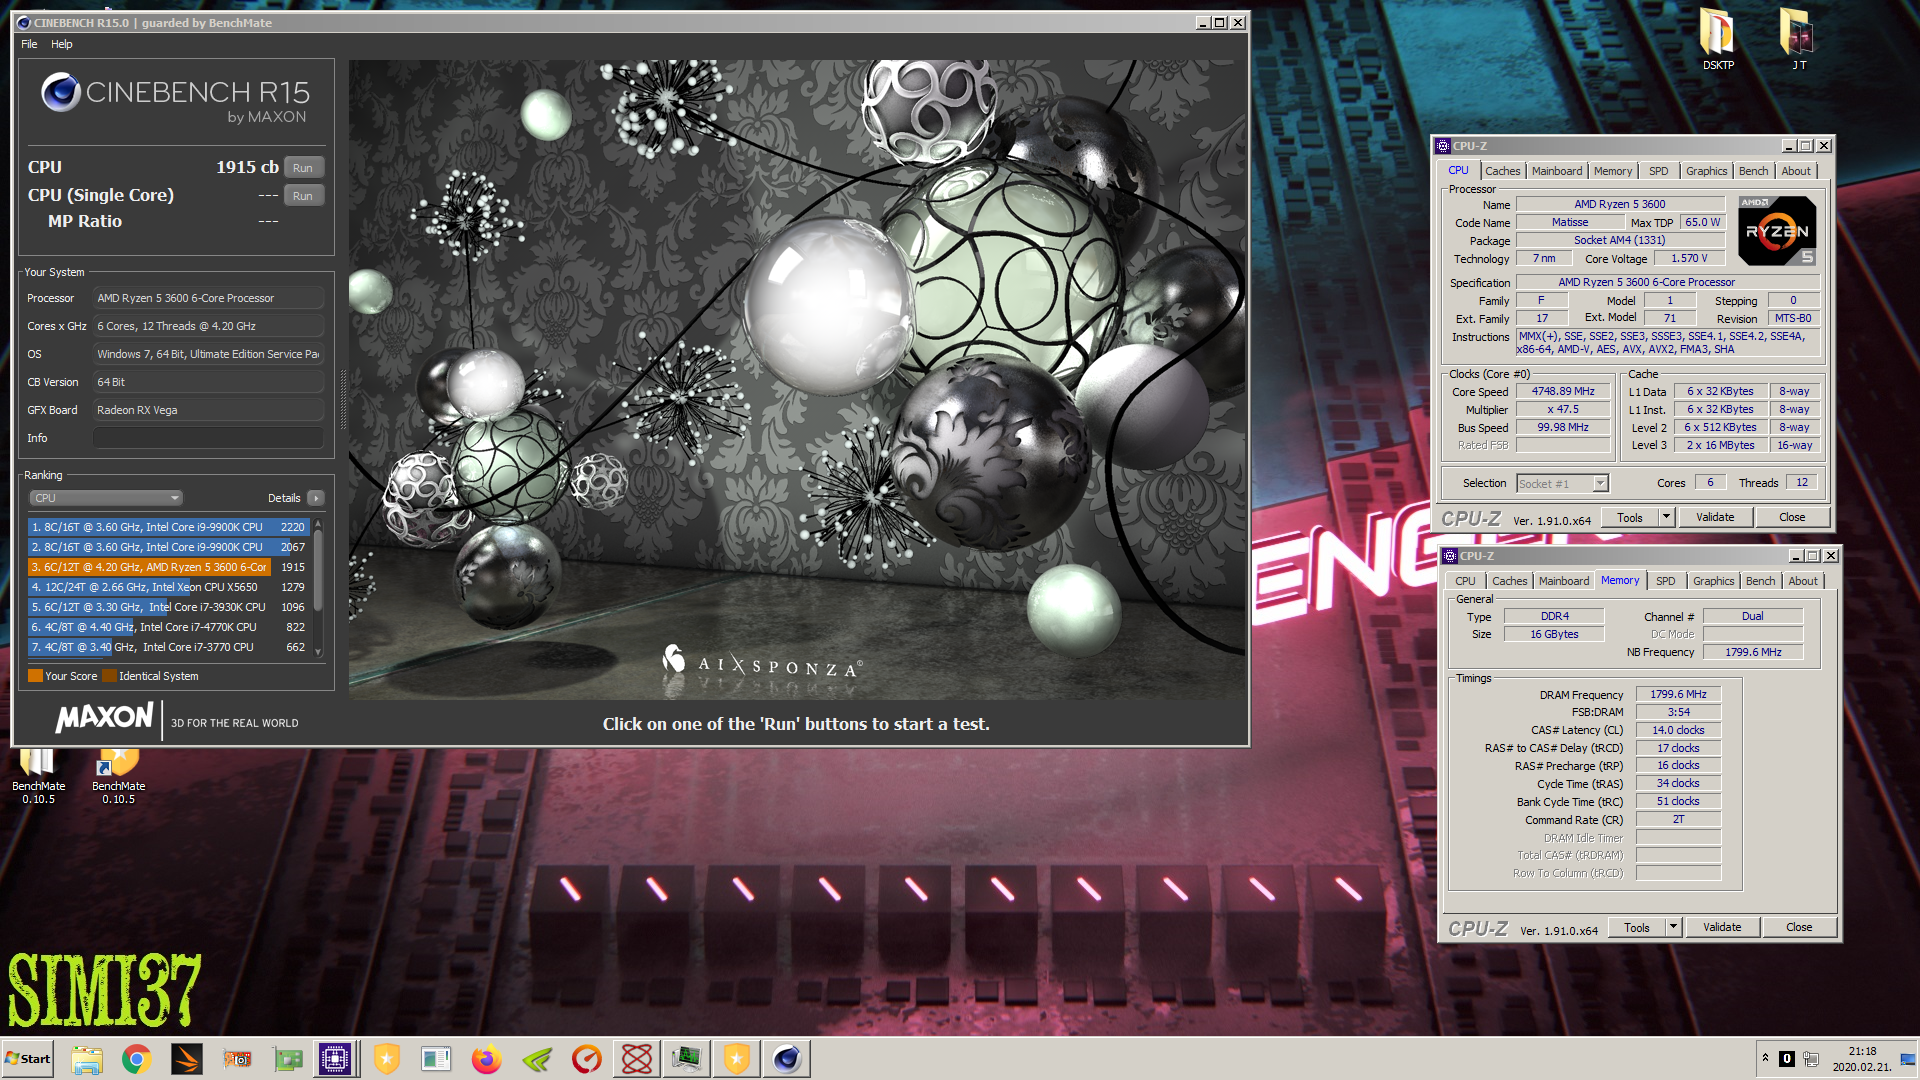Click Validate in upper CPU-Z window
Image resolution: width=1920 pixels, height=1080 pixels.
coord(1715,518)
